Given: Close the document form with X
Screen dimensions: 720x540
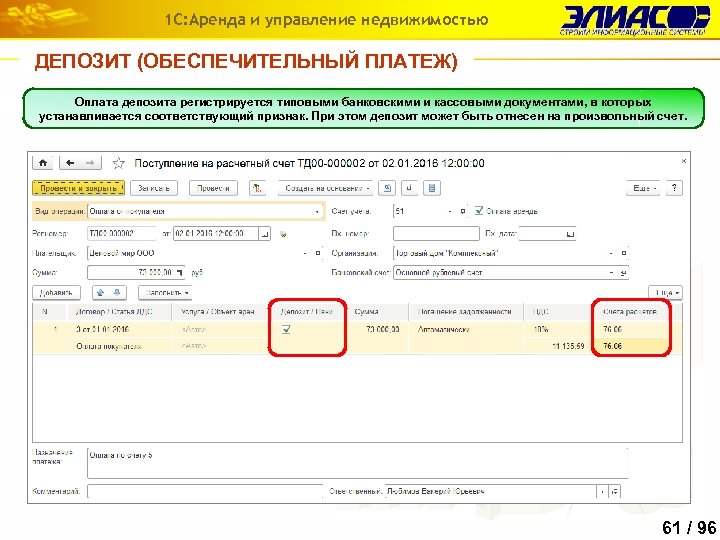Looking at the screenshot, I should click(x=684, y=161).
